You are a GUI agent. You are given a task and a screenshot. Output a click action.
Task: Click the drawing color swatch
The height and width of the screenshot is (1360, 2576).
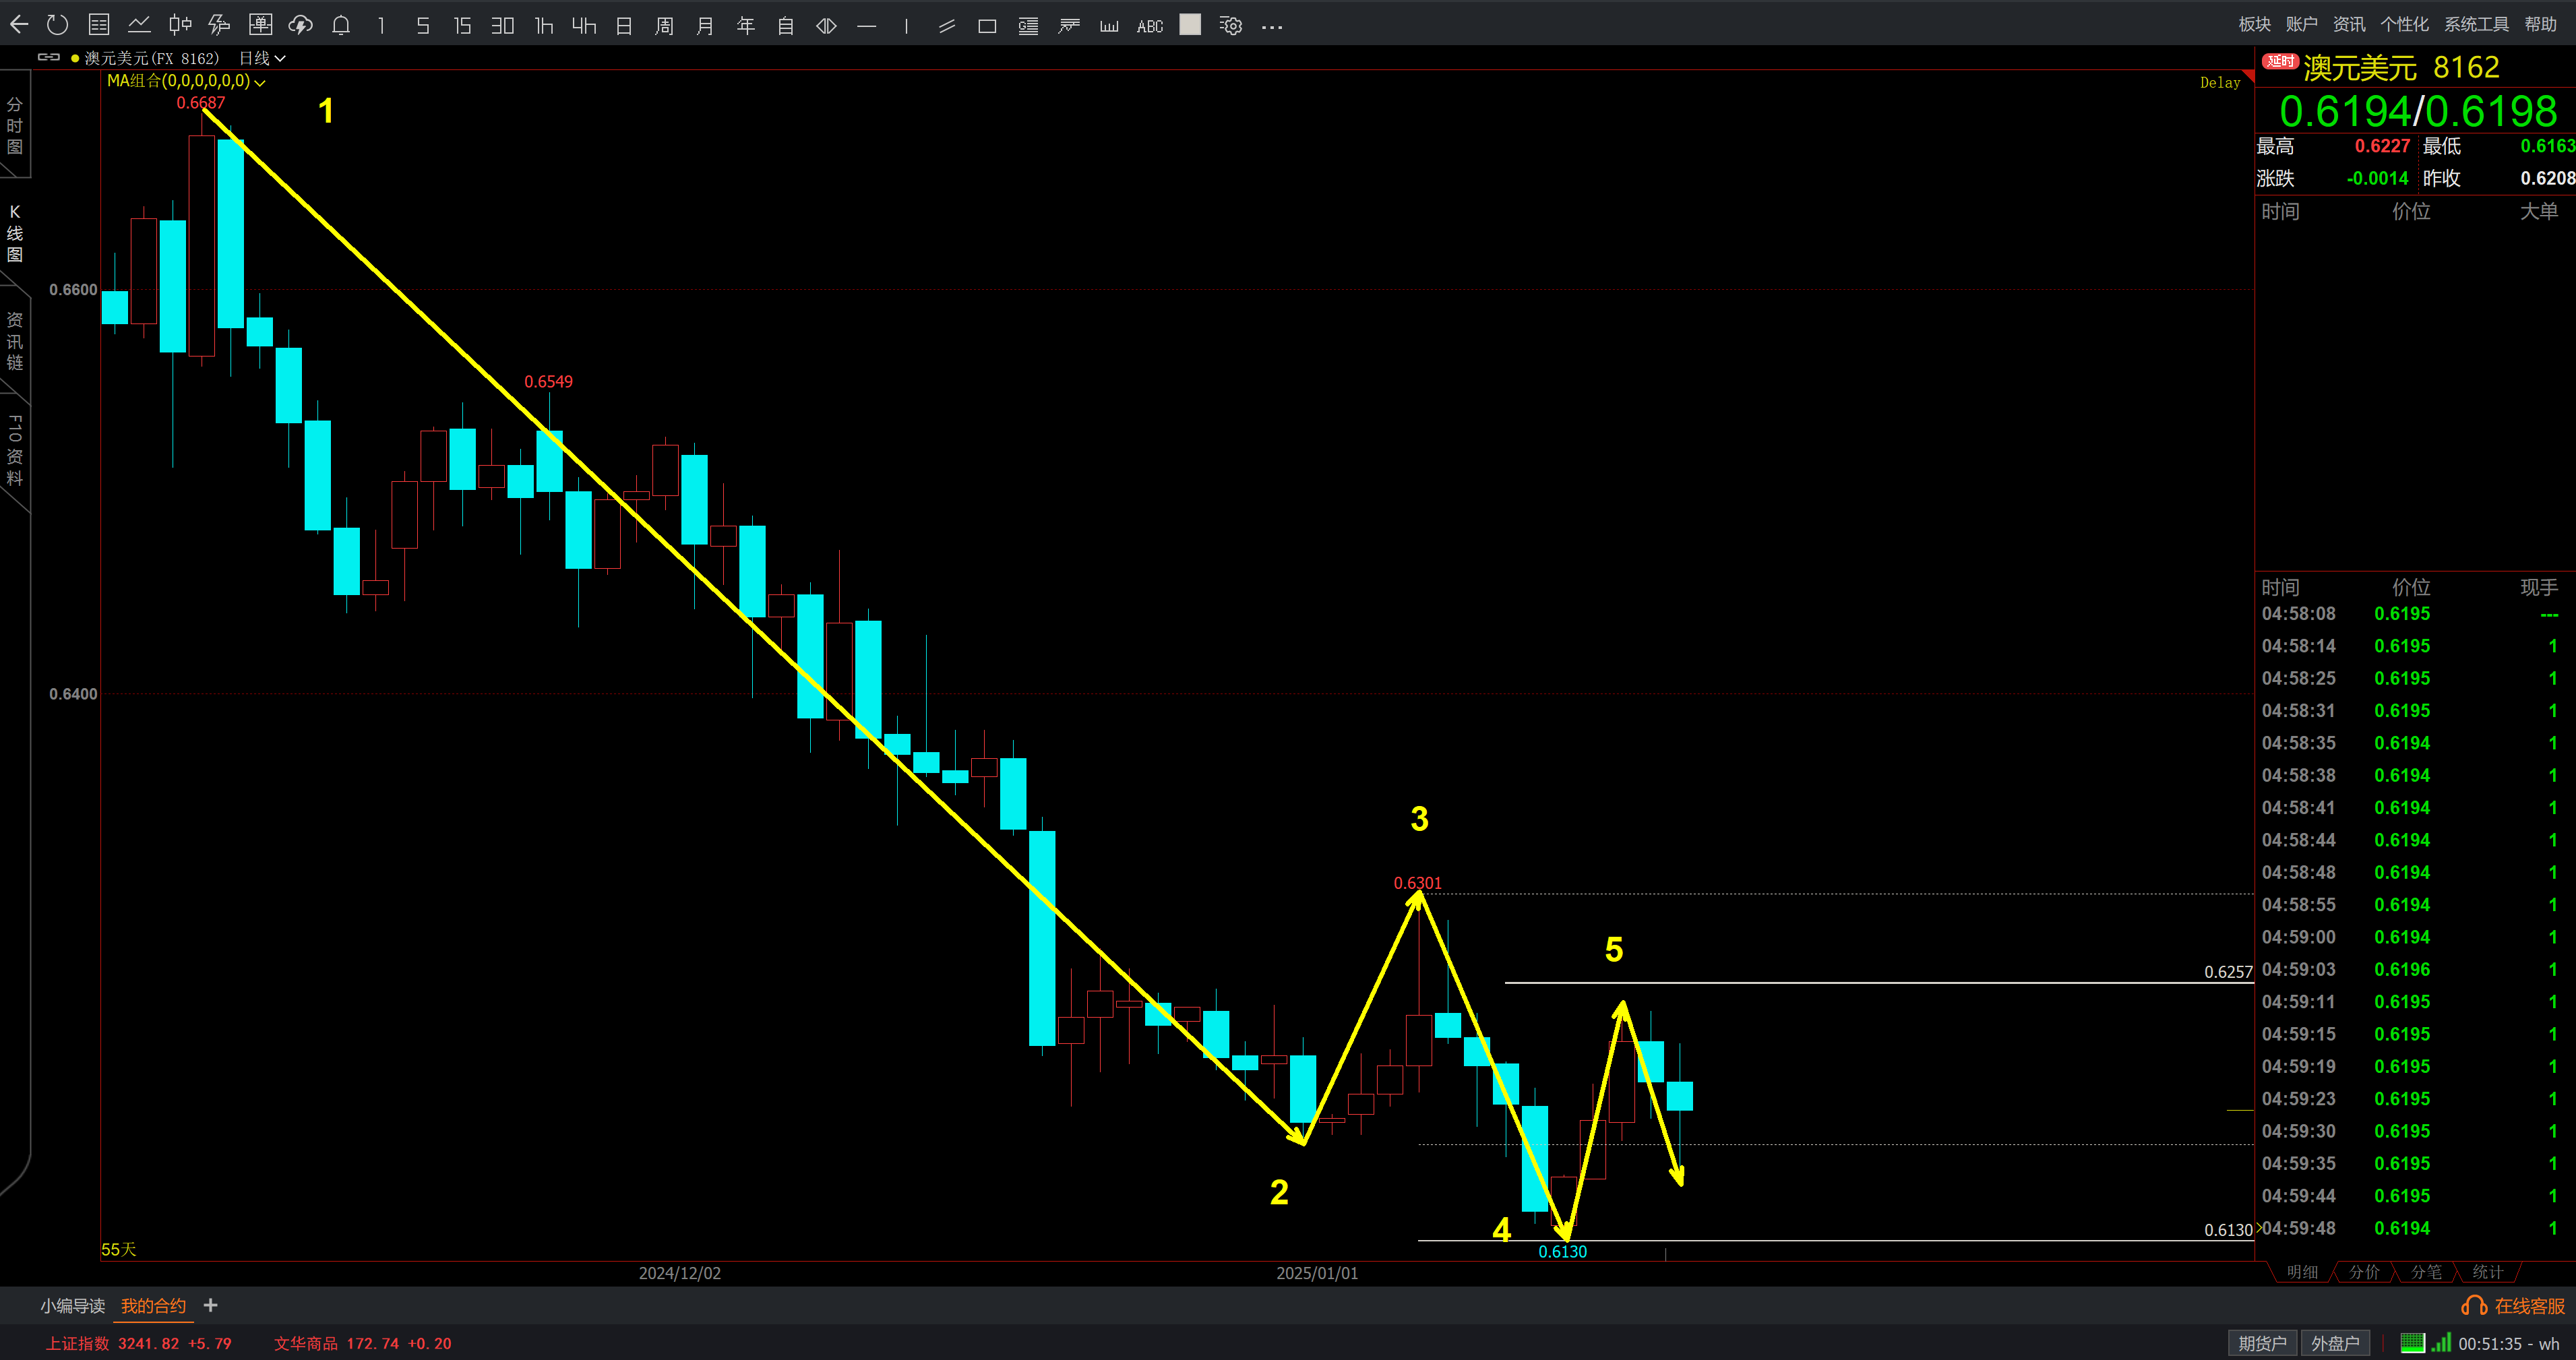(x=1190, y=25)
